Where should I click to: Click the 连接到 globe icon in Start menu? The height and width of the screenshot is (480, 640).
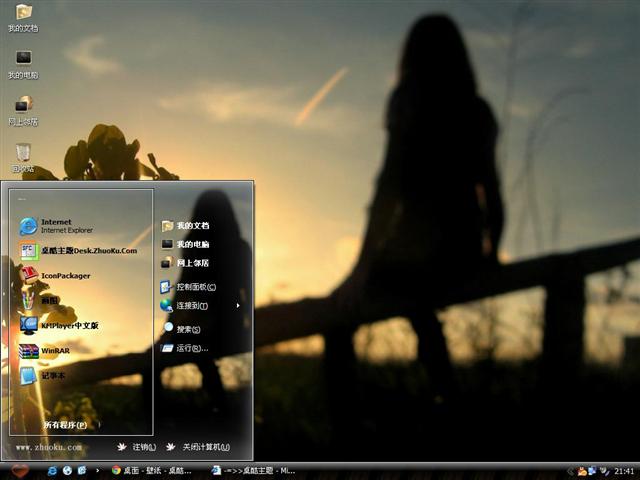[166, 305]
